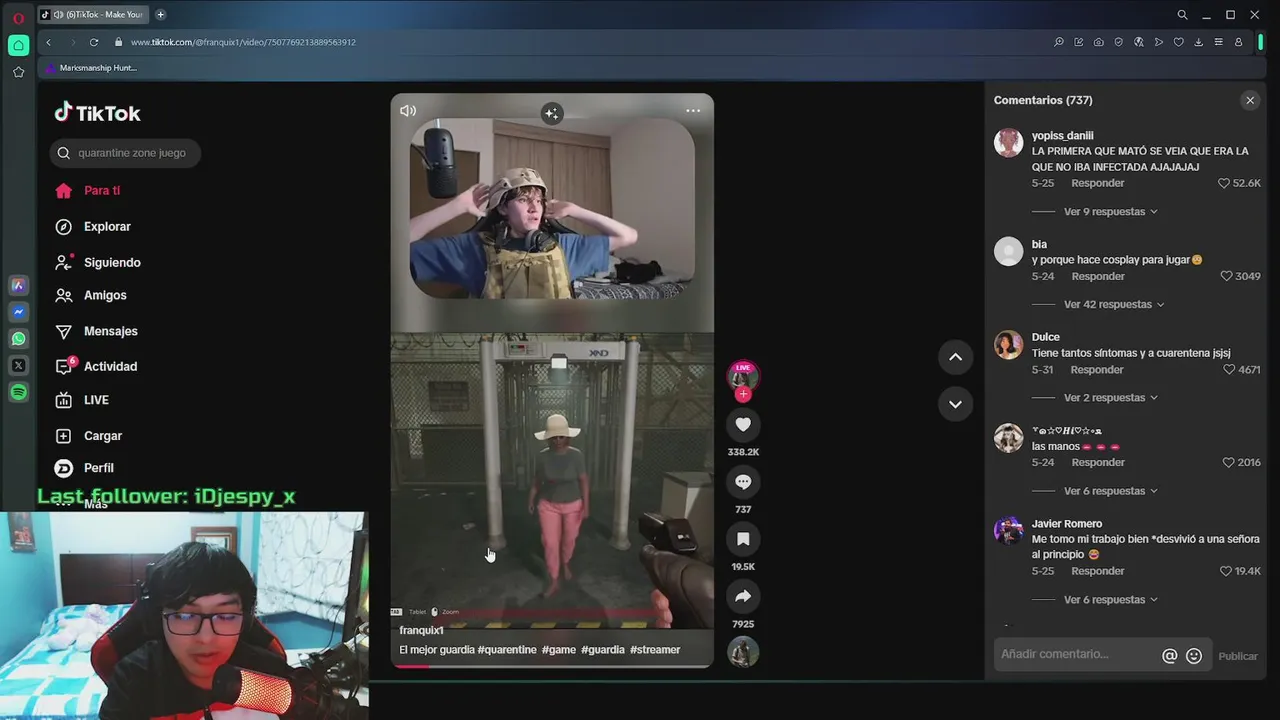
Task: Close the Comentarios panel
Action: [x=1250, y=100]
